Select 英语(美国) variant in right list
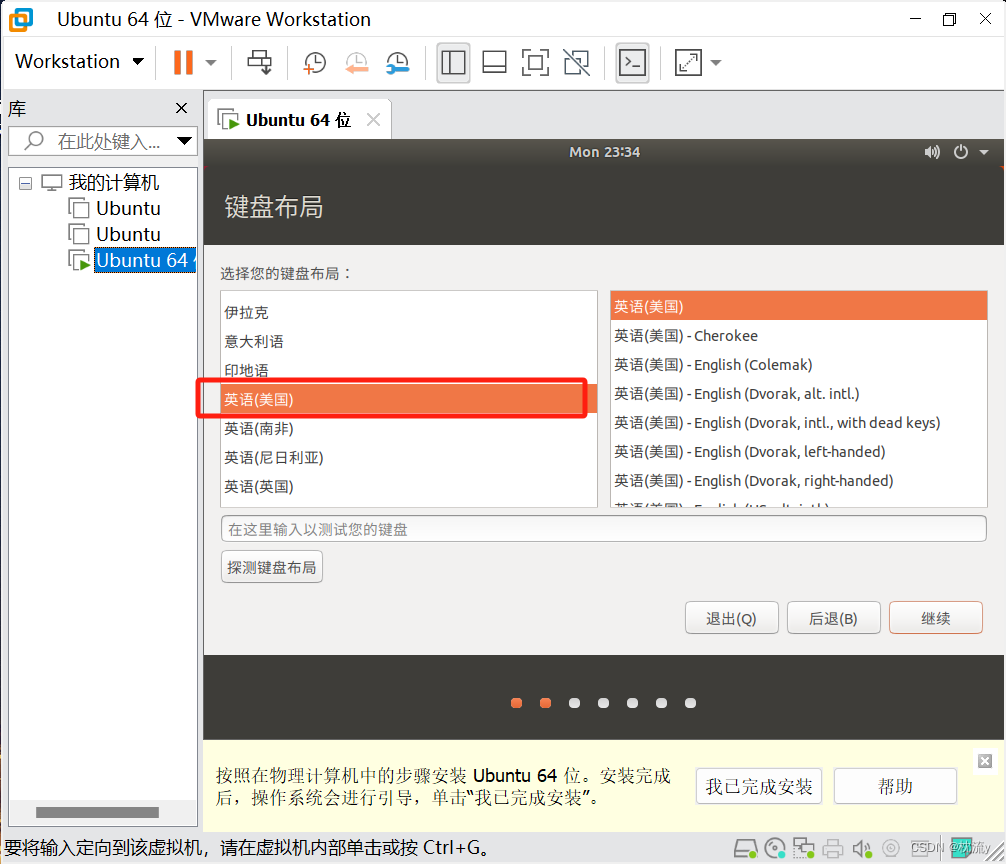1006x864 pixels. (799, 306)
